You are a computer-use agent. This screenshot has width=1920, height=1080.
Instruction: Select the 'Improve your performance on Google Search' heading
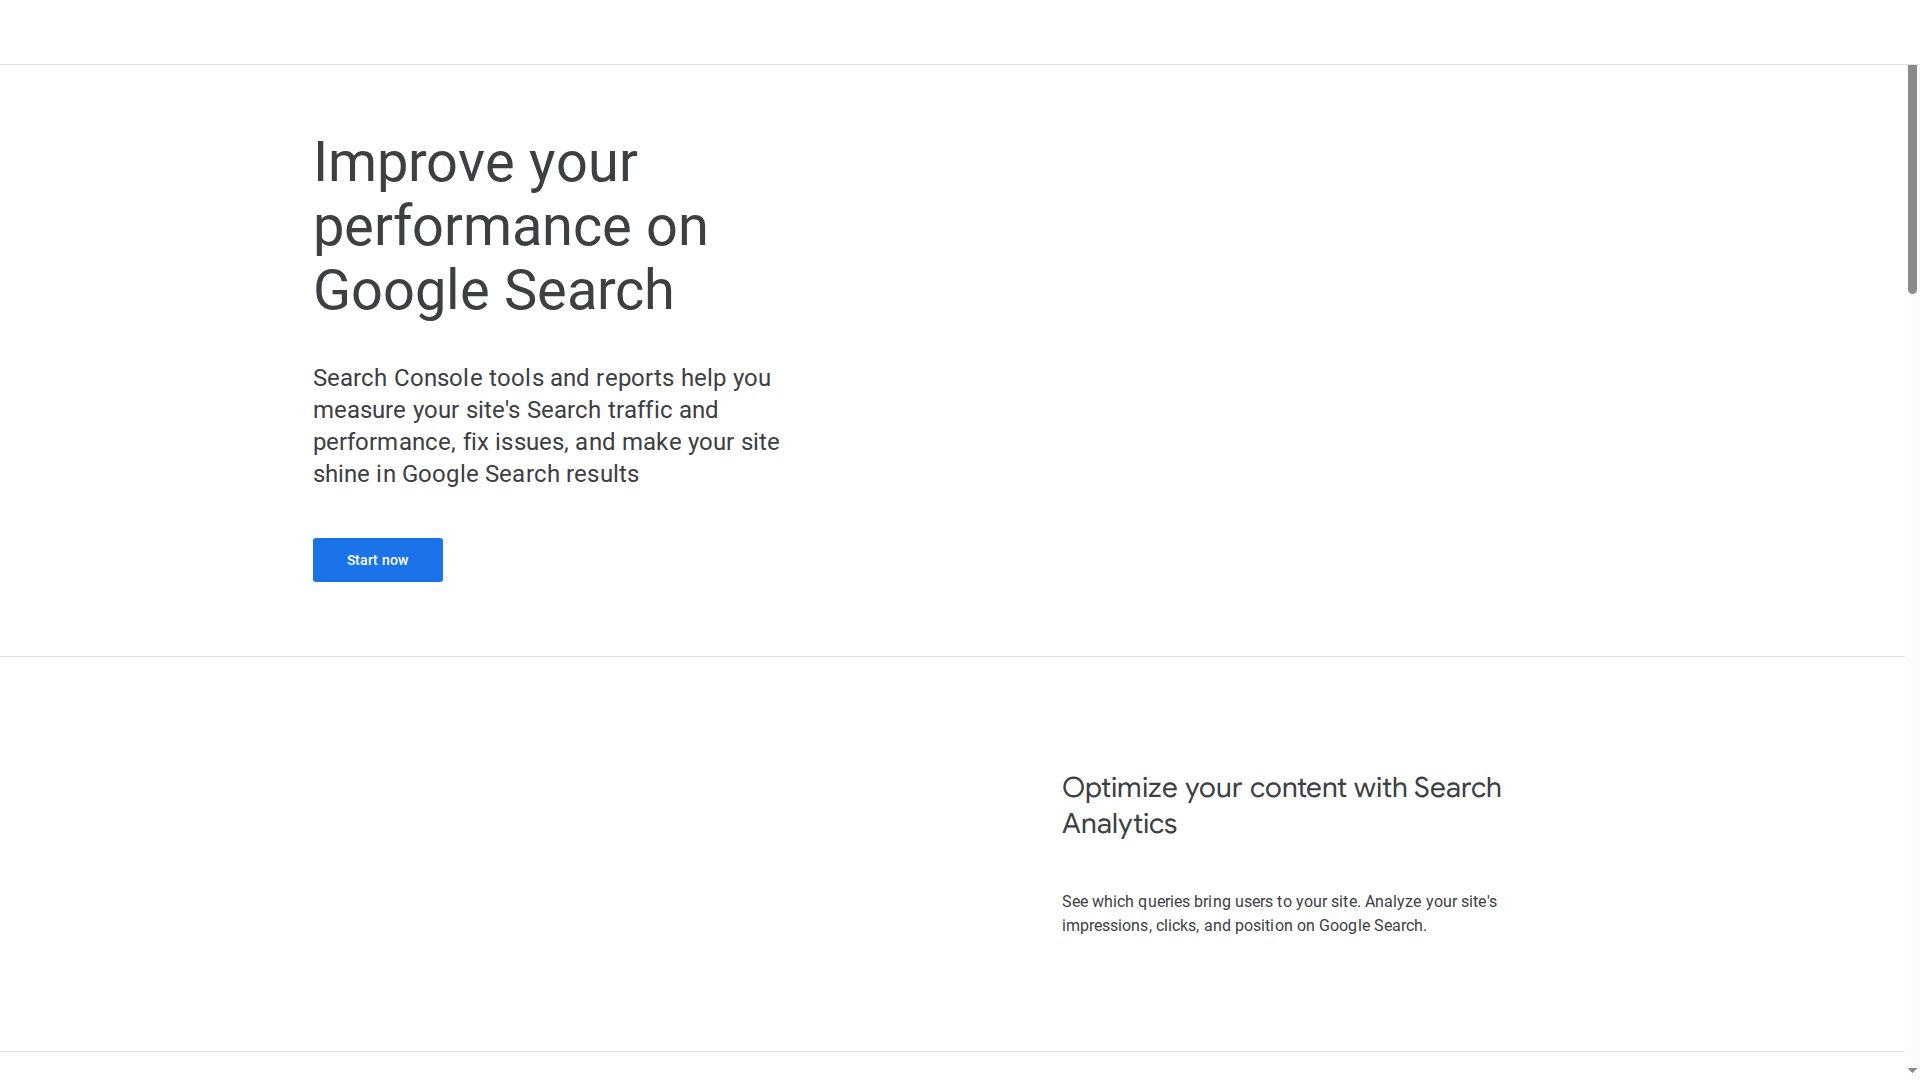pos(510,225)
